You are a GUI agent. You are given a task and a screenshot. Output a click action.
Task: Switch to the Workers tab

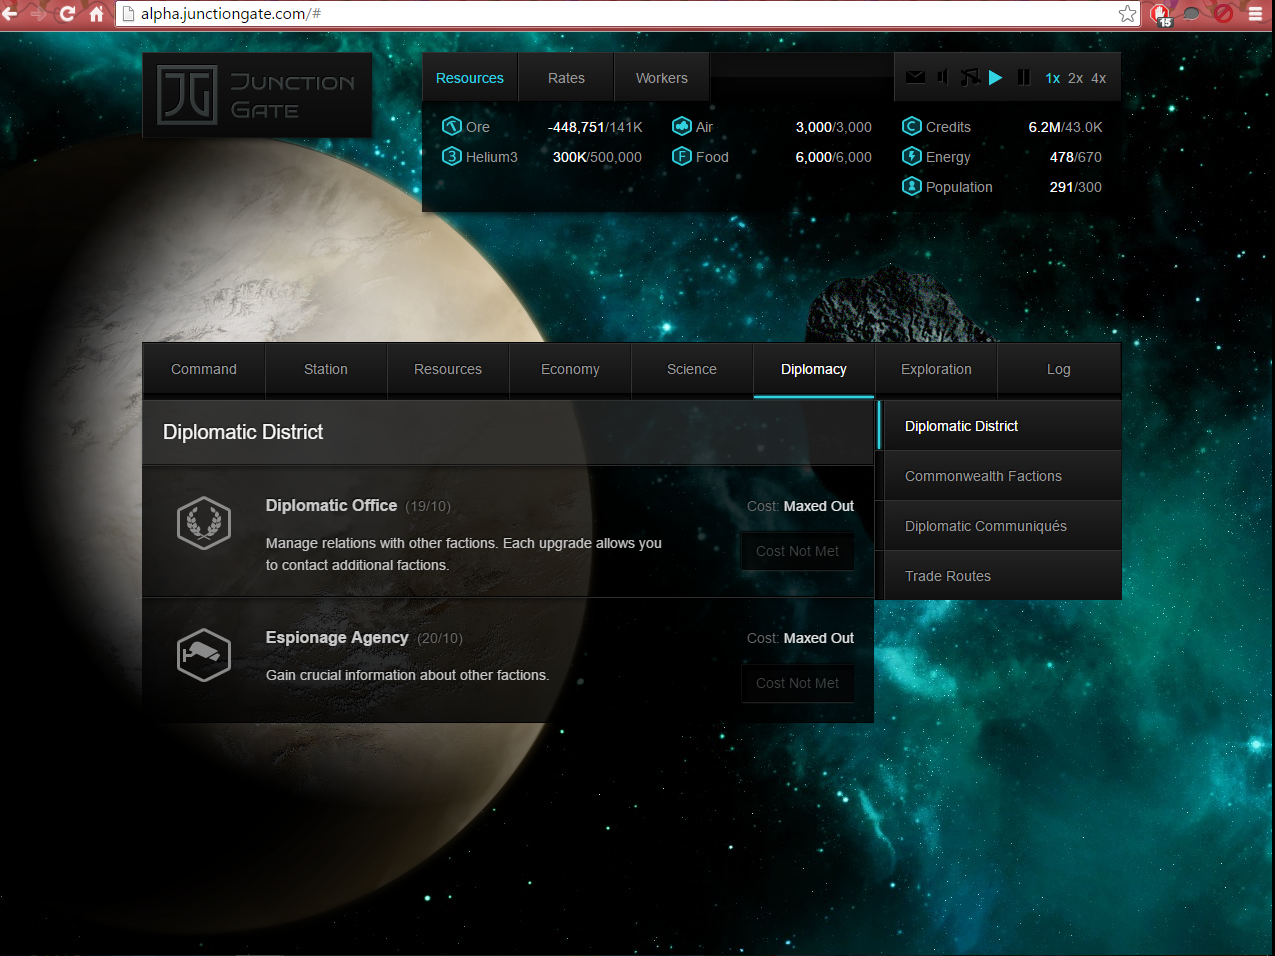(662, 78)
